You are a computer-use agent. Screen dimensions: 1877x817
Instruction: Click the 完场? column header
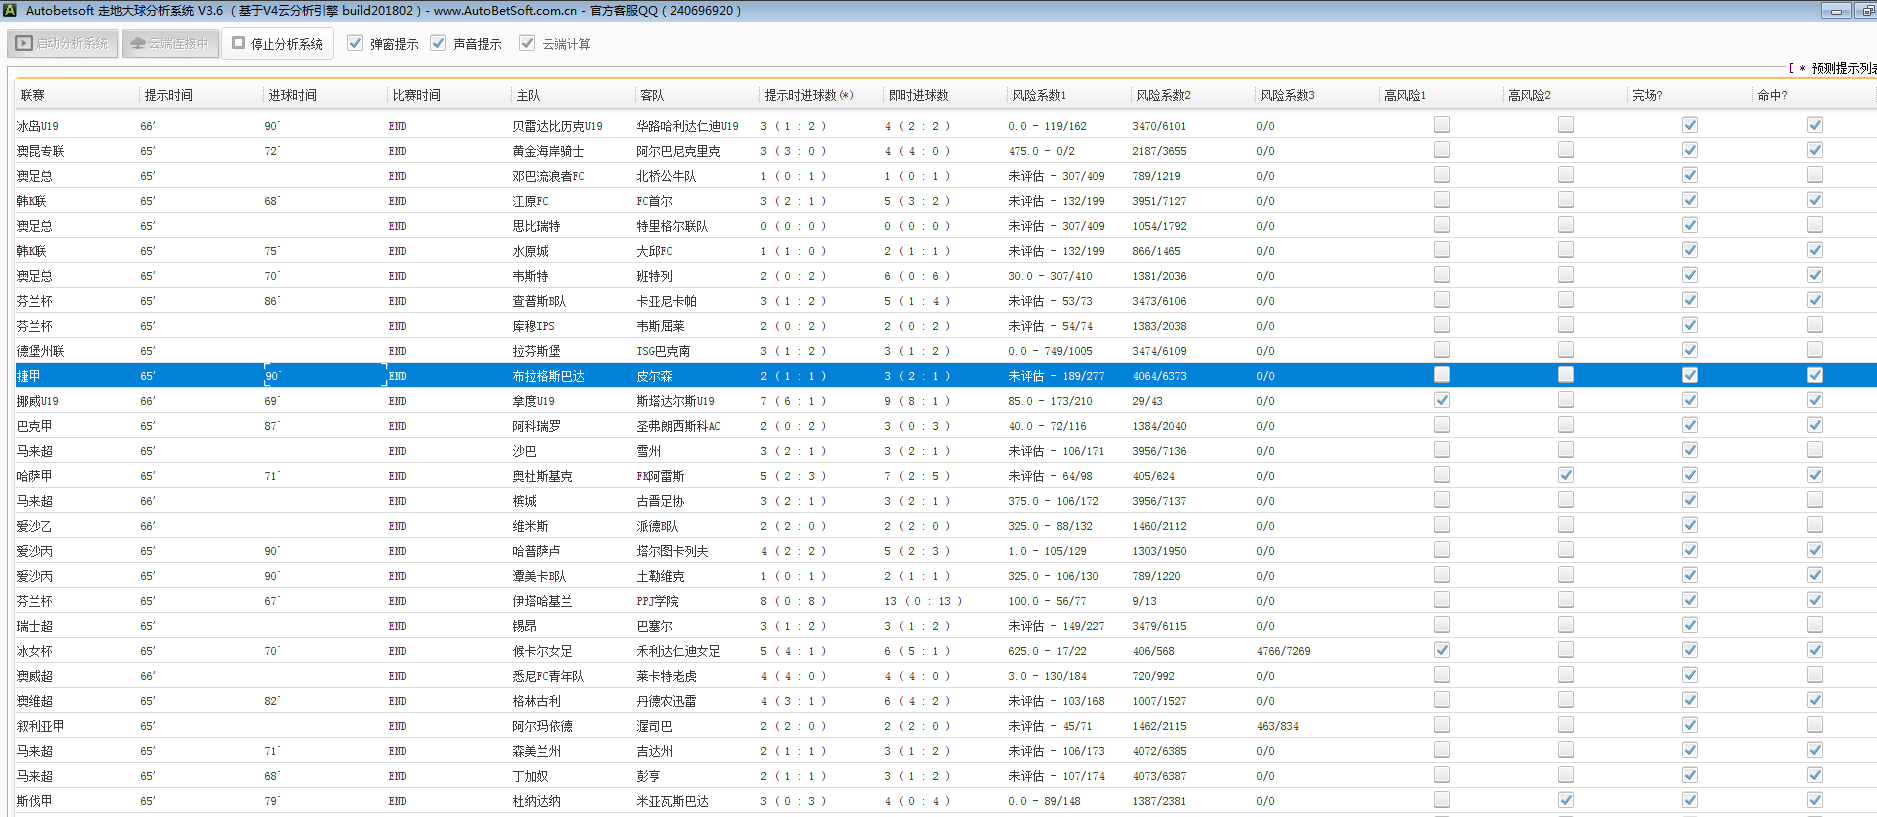(x=1647, y=95)
